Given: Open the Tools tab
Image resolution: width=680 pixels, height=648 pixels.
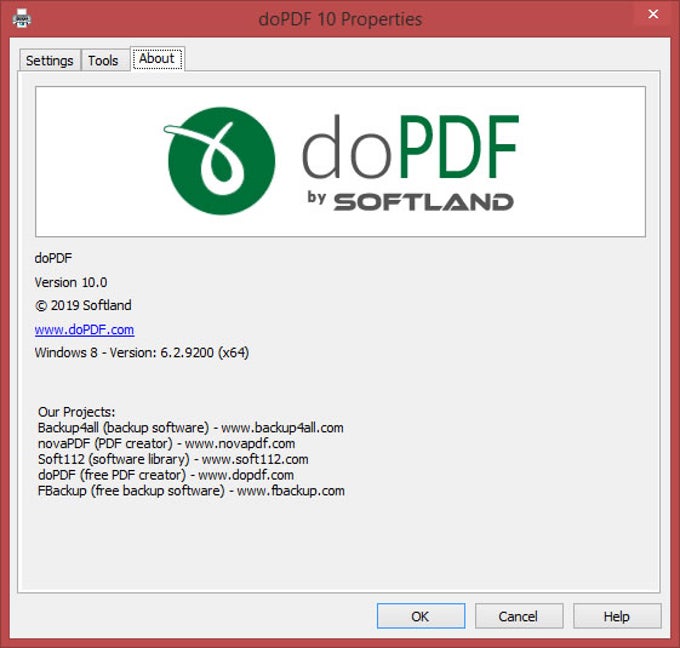Looking at the screenshot, I should (x=103, y=60).
